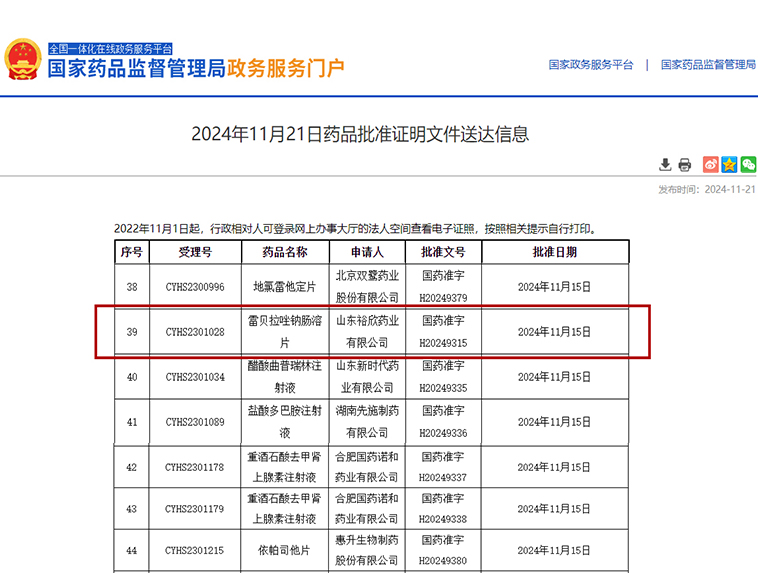Click the national emblem logo
Viewport: 758px width, 573px height.
[23, 60]
